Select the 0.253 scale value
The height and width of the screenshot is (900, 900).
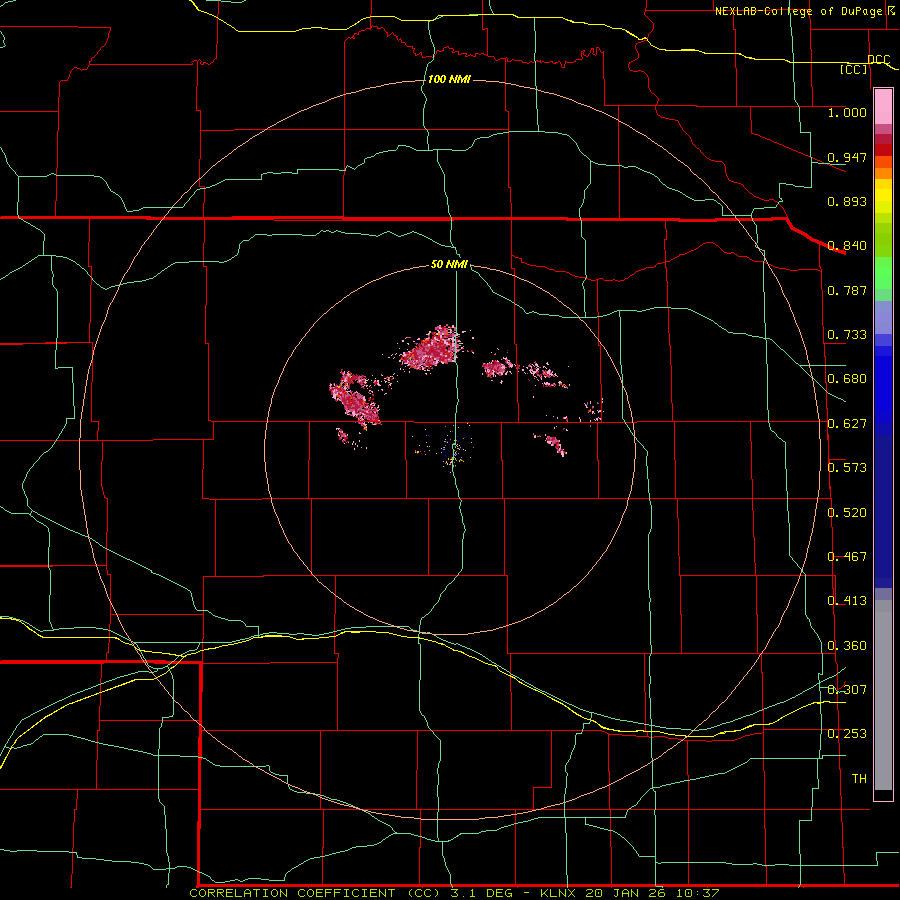[847, 734]
